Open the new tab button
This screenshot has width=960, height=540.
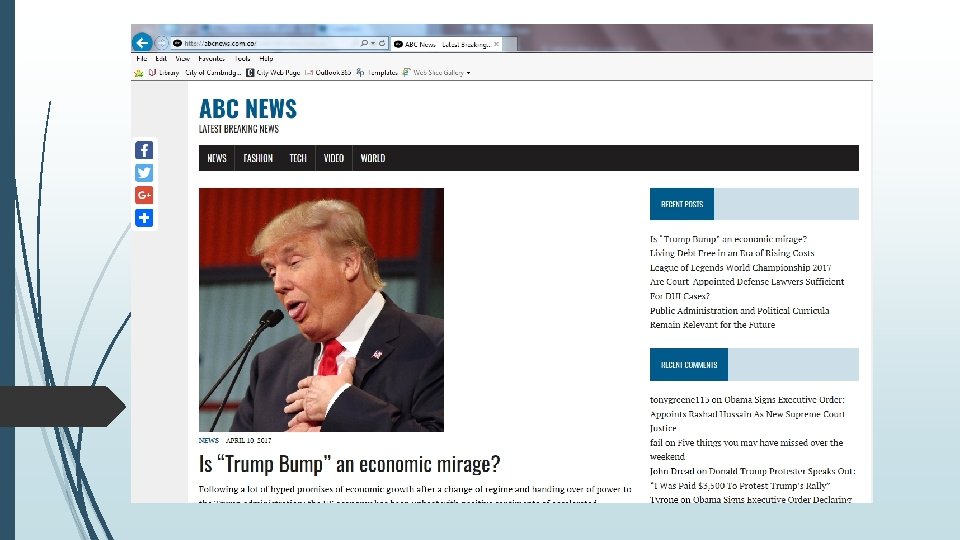point(510,44)
